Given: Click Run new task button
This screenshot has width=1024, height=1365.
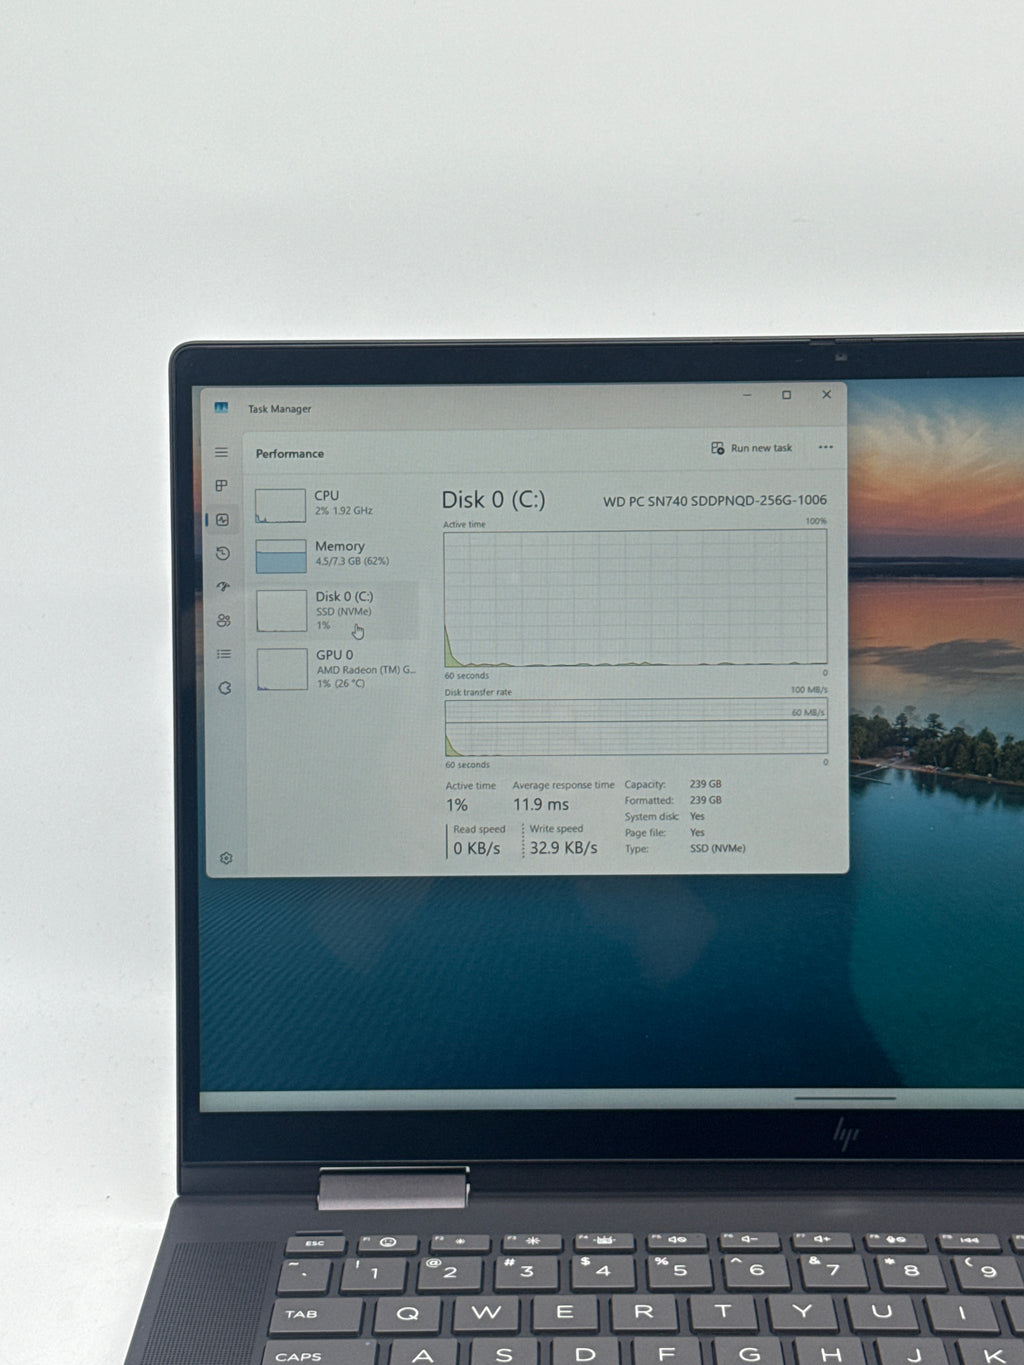Looking at the screenshot, I should coord(752,448).
